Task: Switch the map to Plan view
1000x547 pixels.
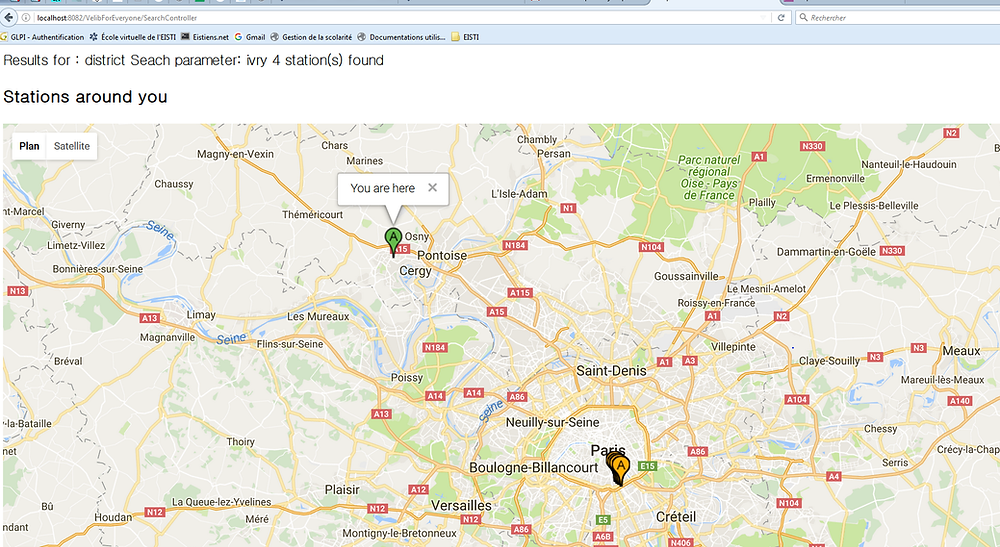Action: [29, 146]
